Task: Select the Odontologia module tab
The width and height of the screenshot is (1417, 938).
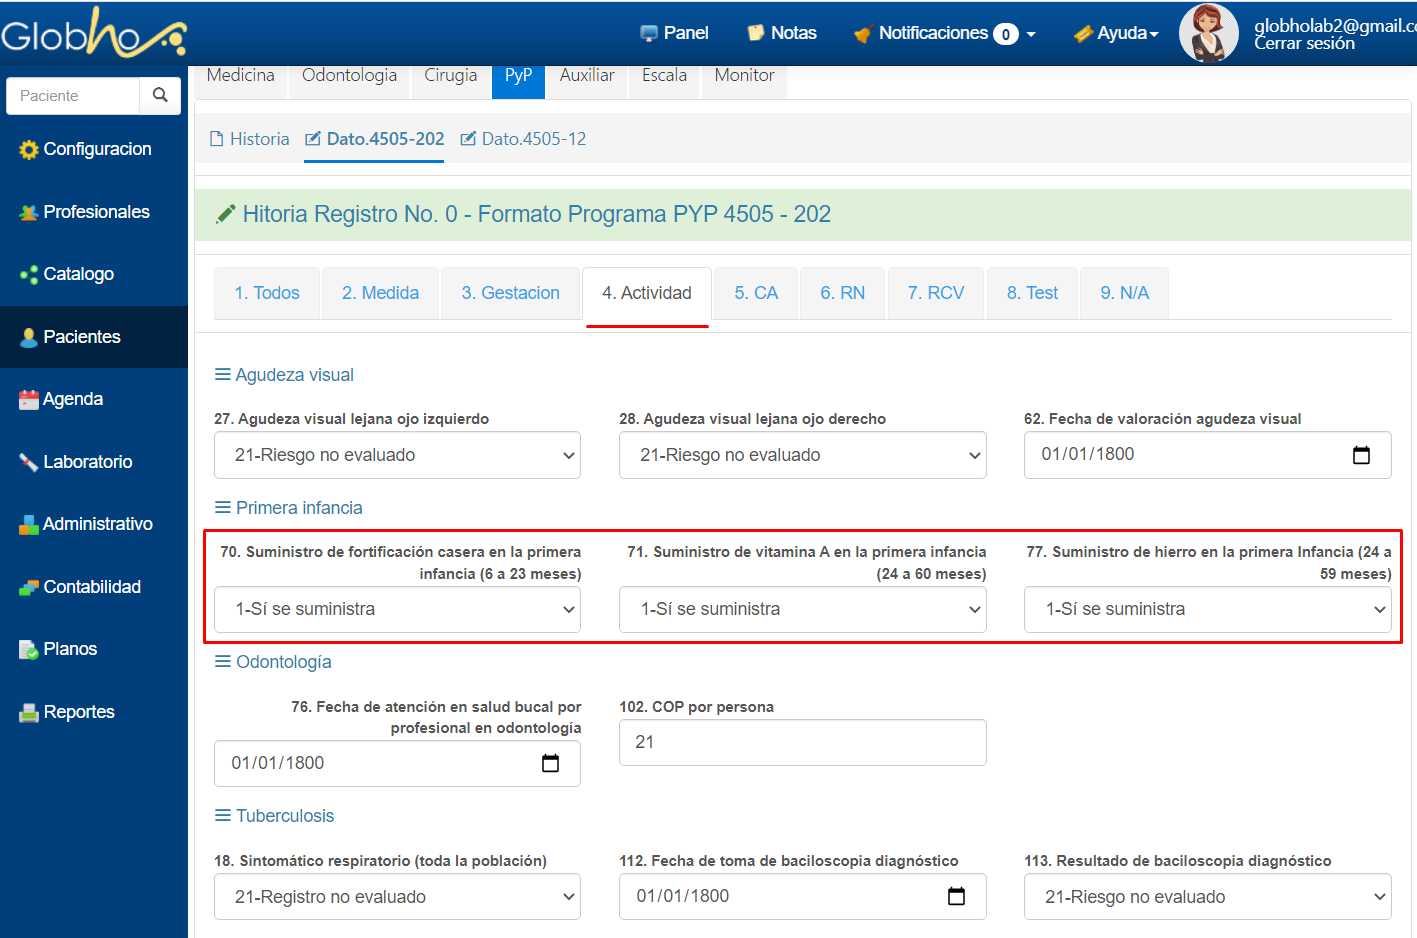Action: click(x=349, y=76)
